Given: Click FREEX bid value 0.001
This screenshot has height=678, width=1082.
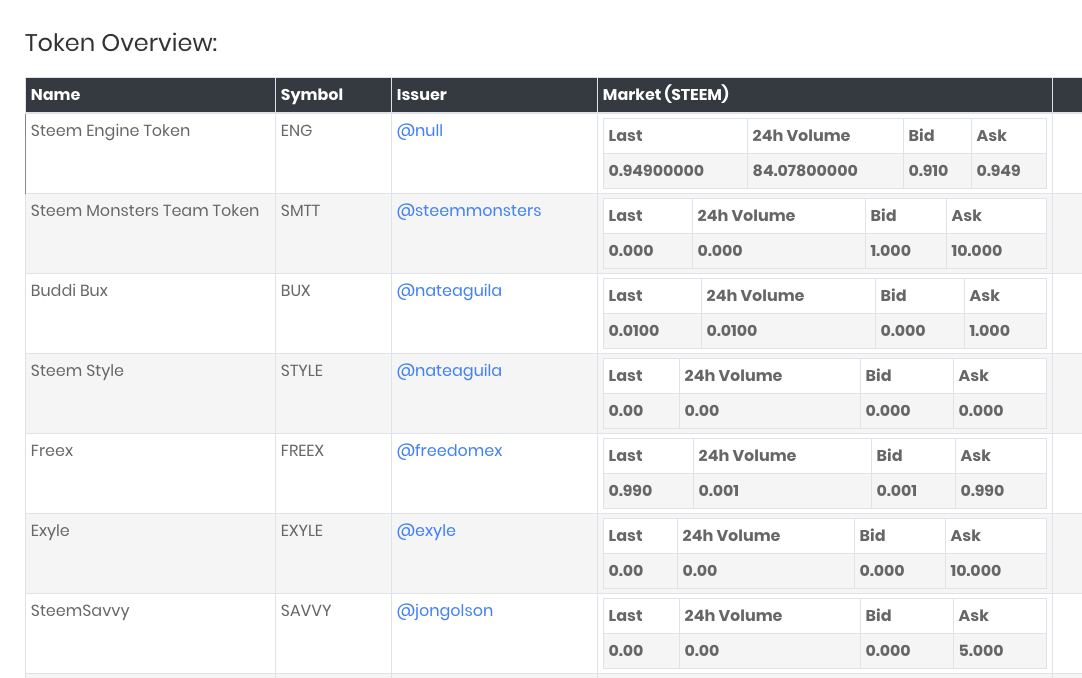Looking at the screenshot, I should click(x=896, y=490).
